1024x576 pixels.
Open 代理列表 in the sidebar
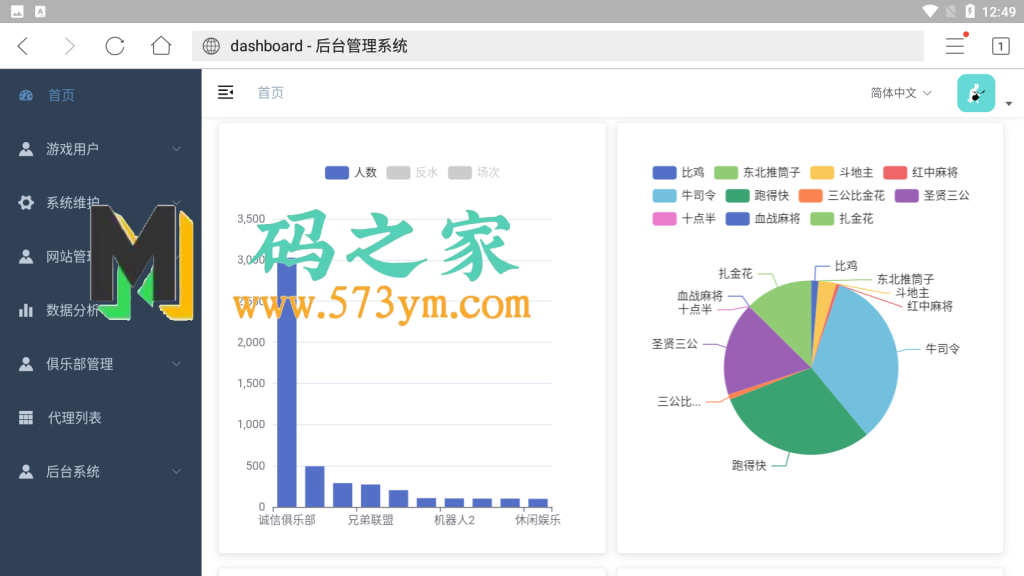[x=101, y=418]
